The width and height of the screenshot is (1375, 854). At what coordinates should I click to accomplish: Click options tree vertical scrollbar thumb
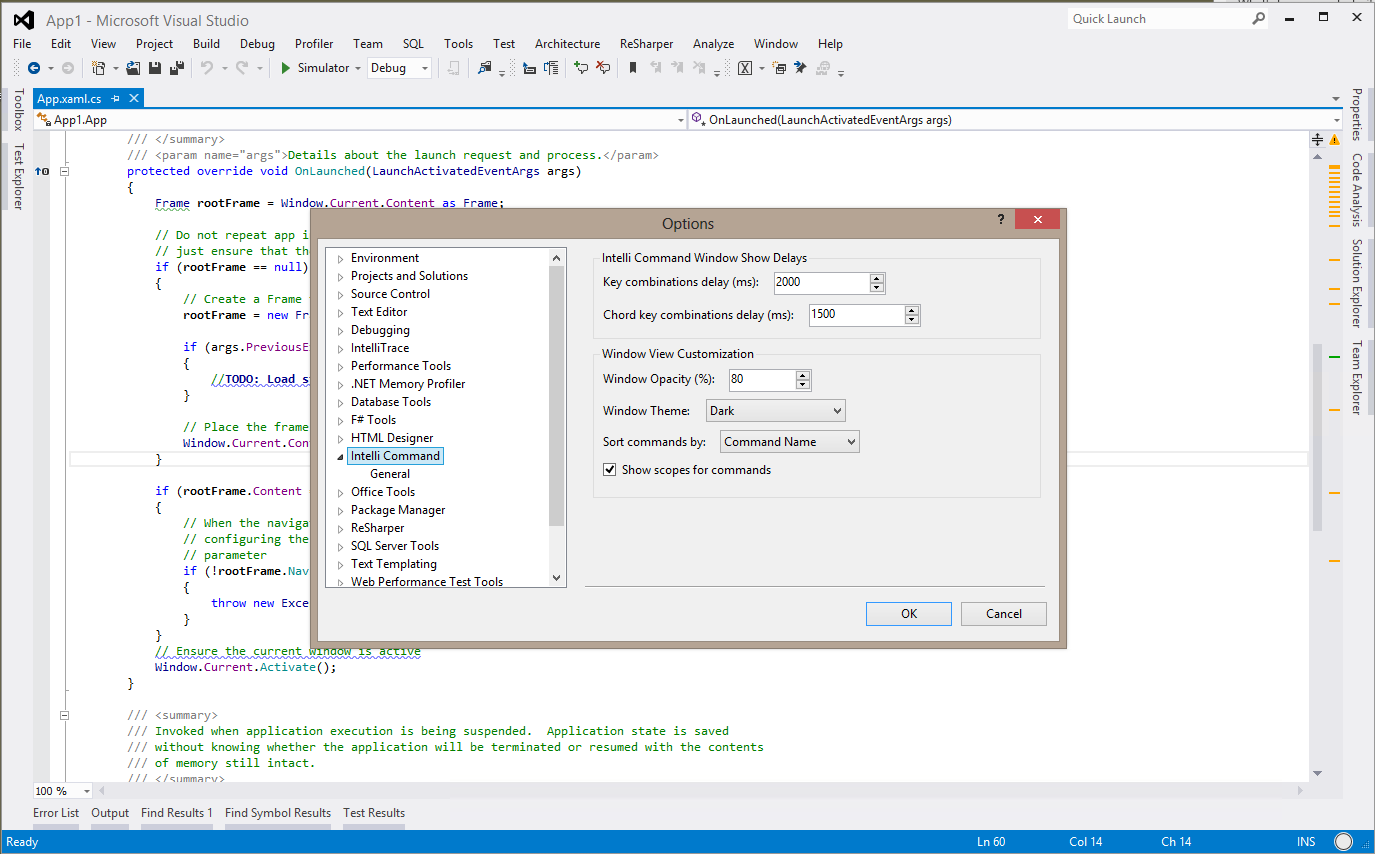pos(557,396)
